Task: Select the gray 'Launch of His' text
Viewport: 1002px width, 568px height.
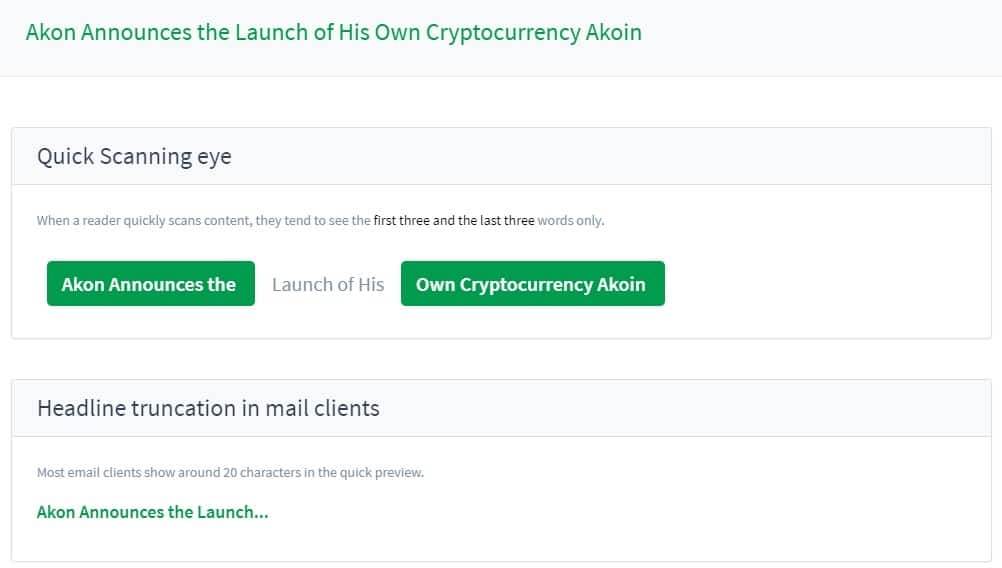Action: 328,284
